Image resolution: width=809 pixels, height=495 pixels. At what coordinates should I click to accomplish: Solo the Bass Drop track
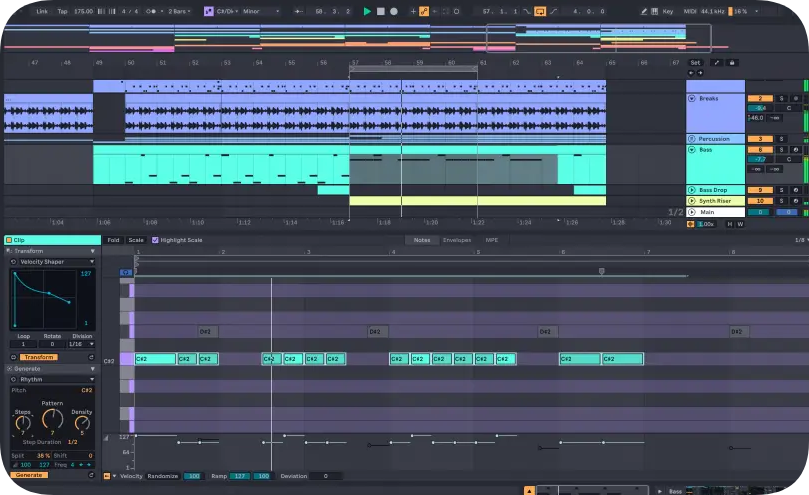(x=781, y=190)
